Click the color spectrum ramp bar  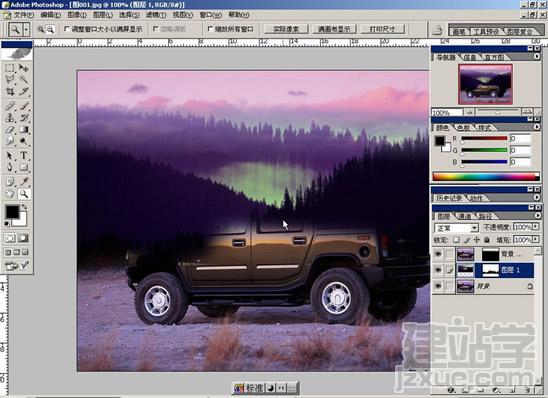pyautogui.click(x=486, y=176)
